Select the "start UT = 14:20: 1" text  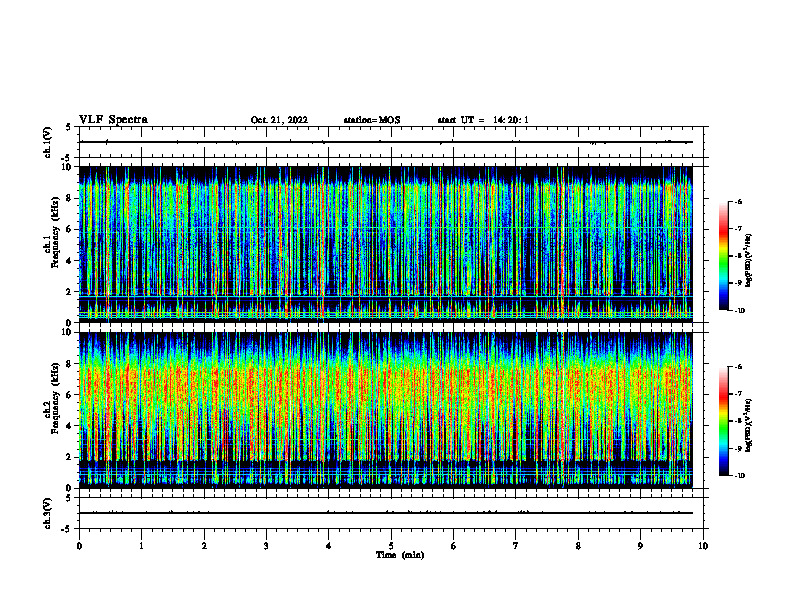tap(483, 120)
